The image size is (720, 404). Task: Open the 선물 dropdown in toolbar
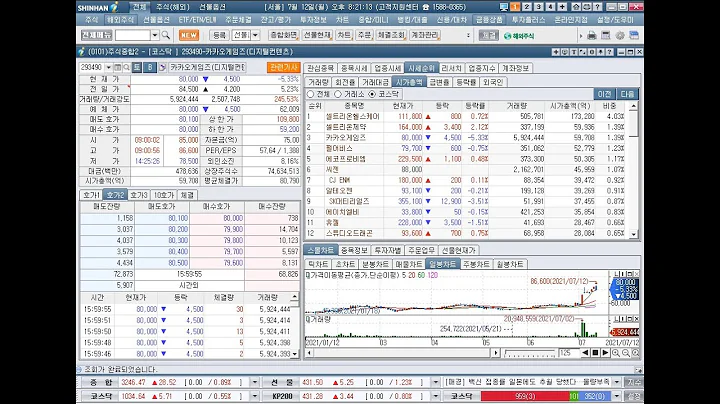pyautogui.click(x=255, y=35)
